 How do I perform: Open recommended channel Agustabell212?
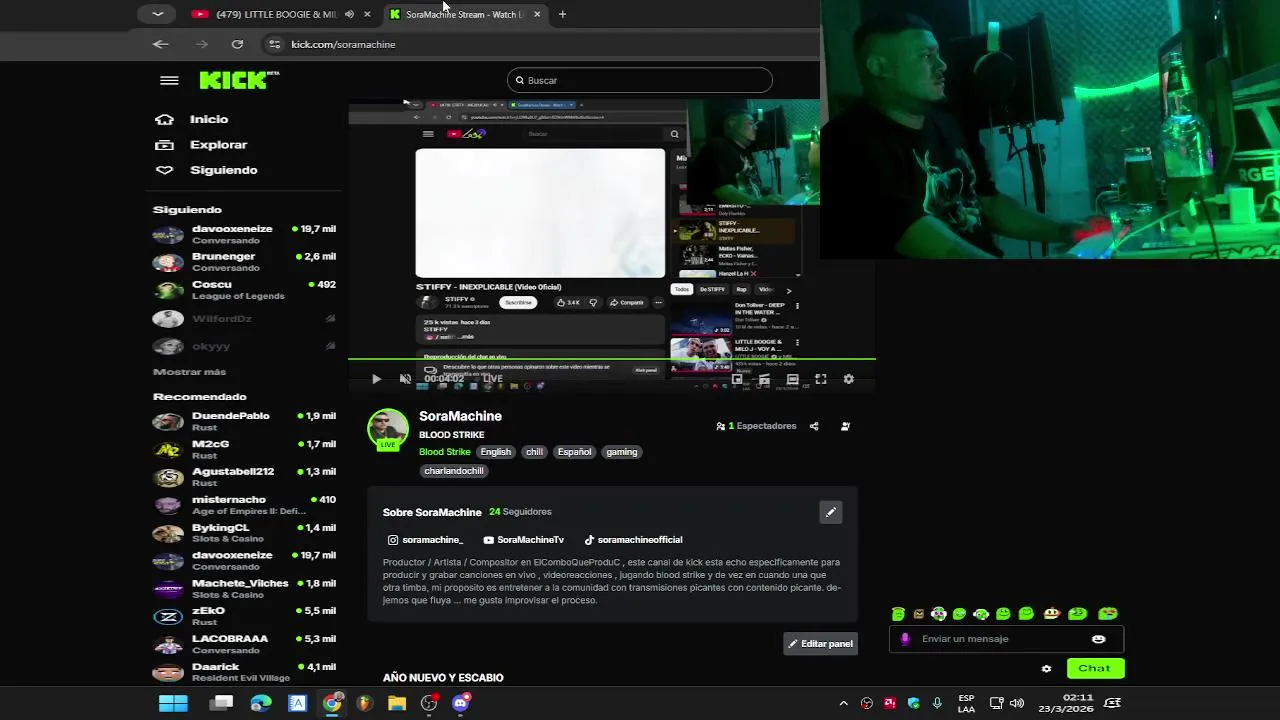point(244,477)
